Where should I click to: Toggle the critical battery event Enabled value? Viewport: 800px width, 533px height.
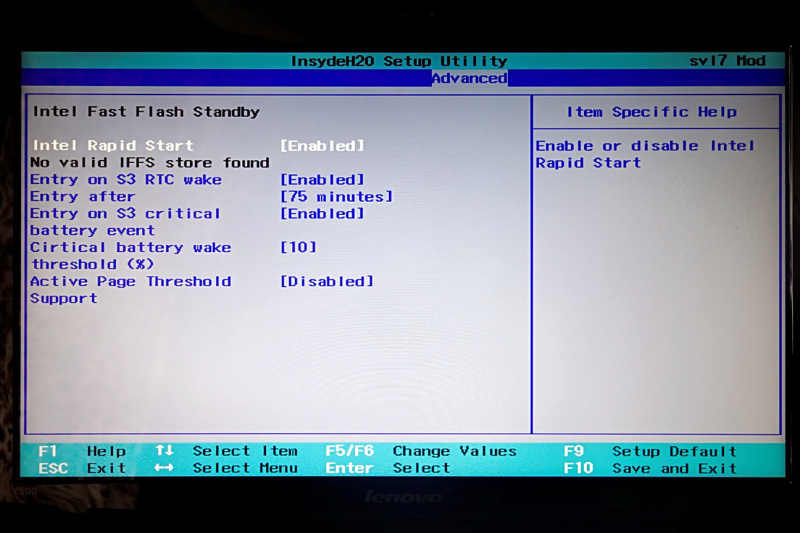[x=322, y=214]
